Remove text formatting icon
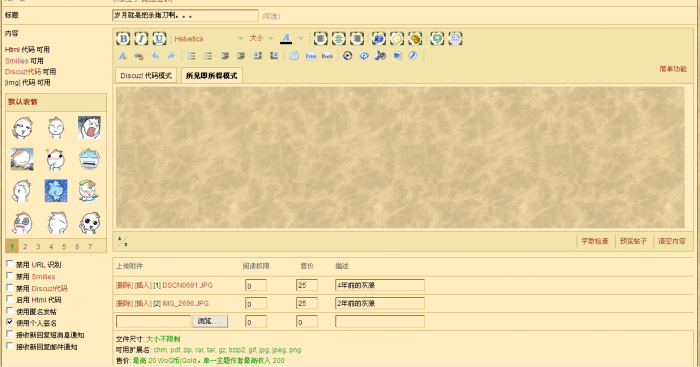The height and width of the screenshot is (367, 700). [x=122, y=56]
